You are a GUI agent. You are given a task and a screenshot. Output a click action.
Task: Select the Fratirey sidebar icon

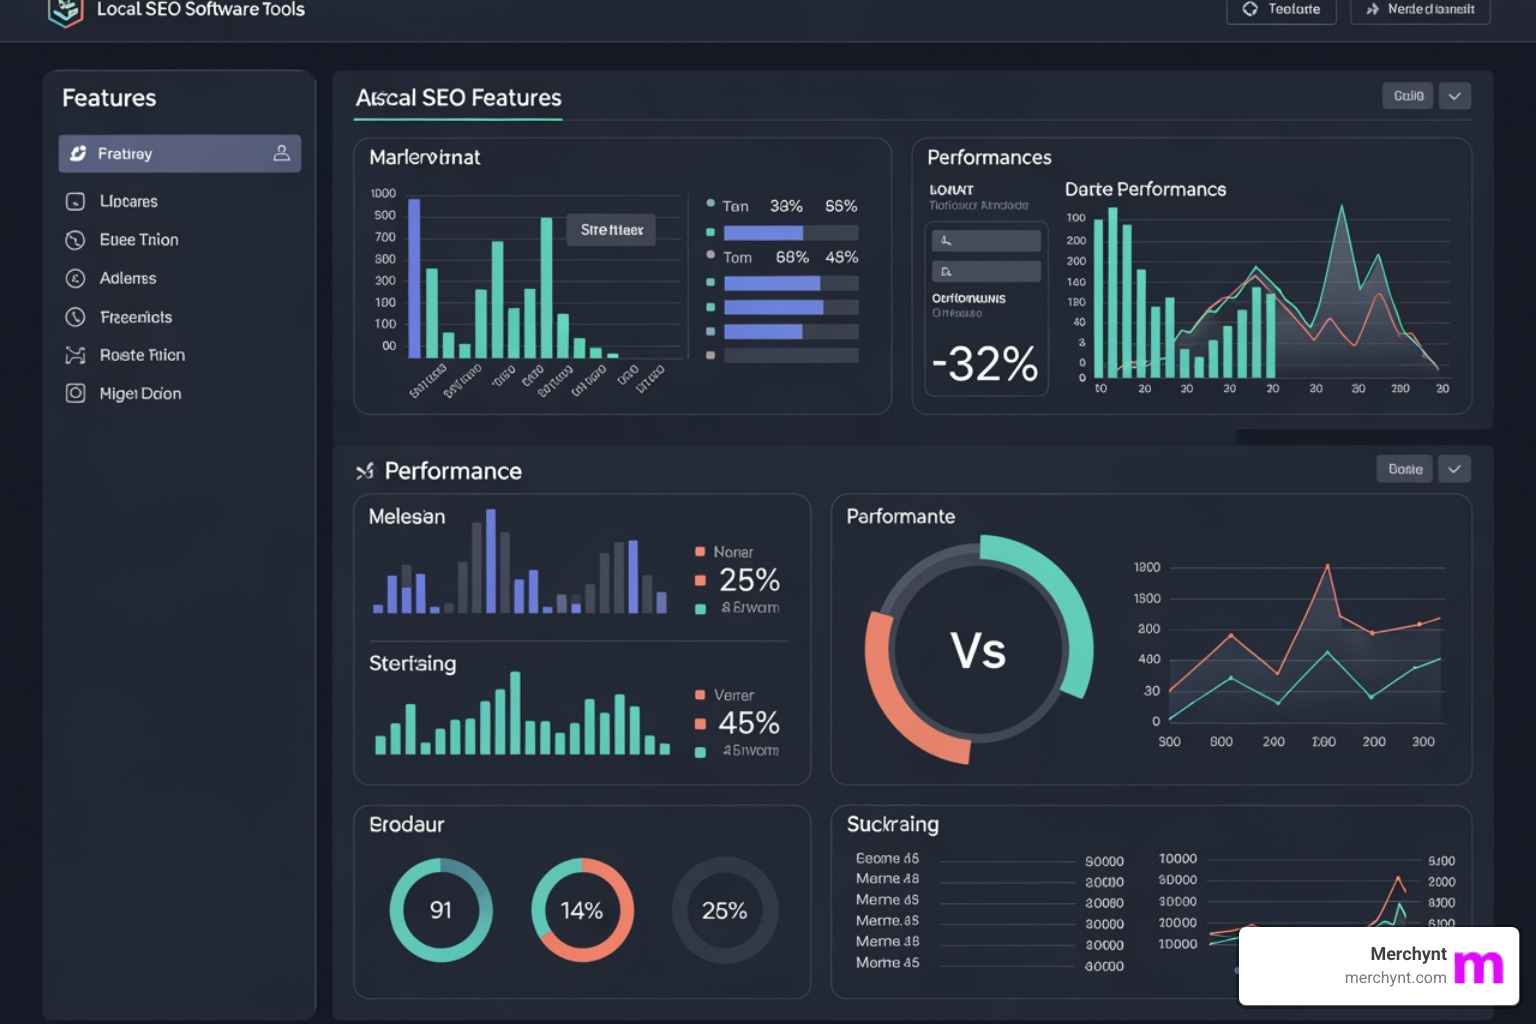coord(77,153)
